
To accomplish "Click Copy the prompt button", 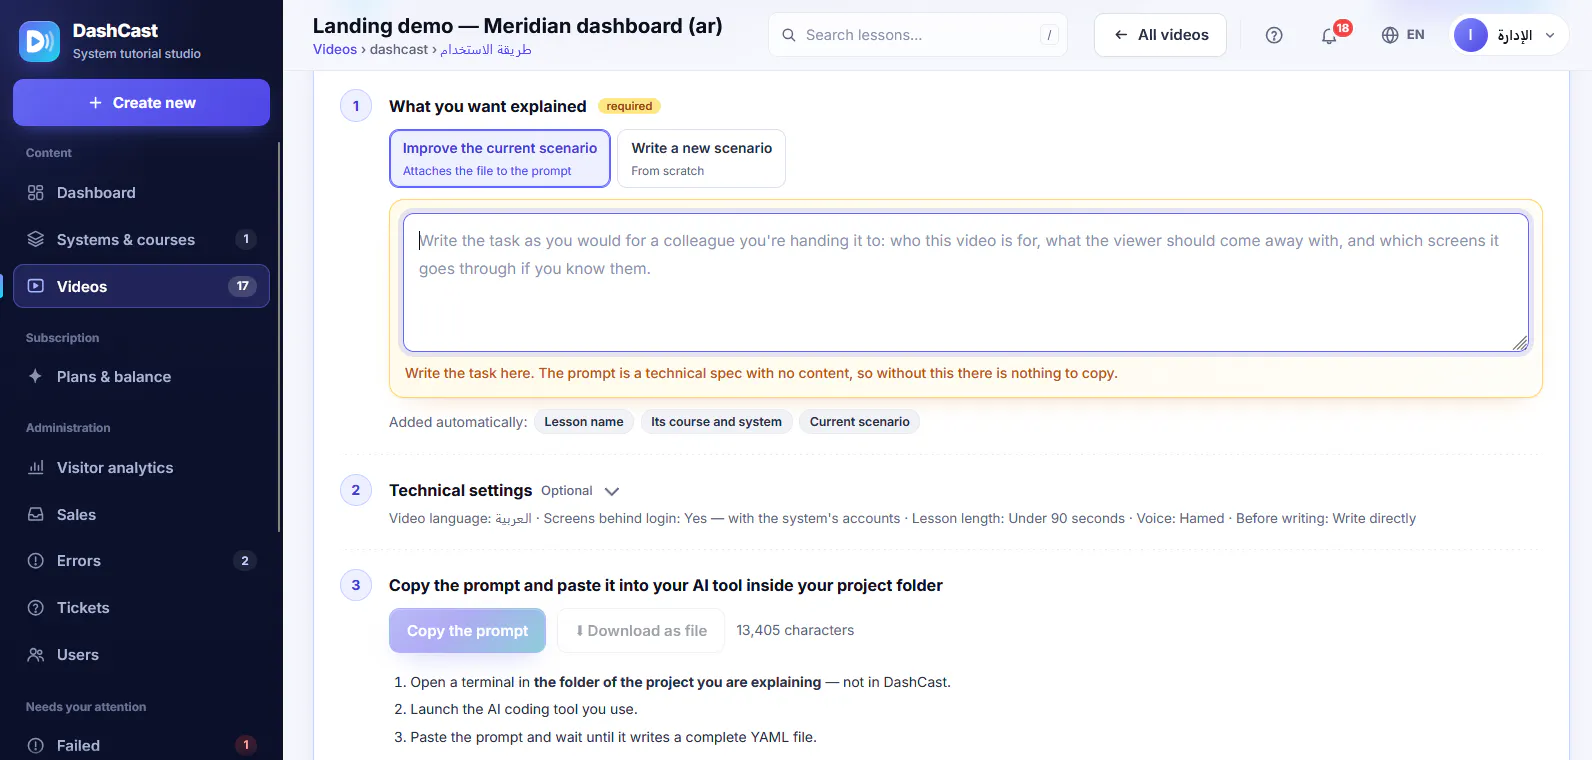I will [x=467, y=631].
